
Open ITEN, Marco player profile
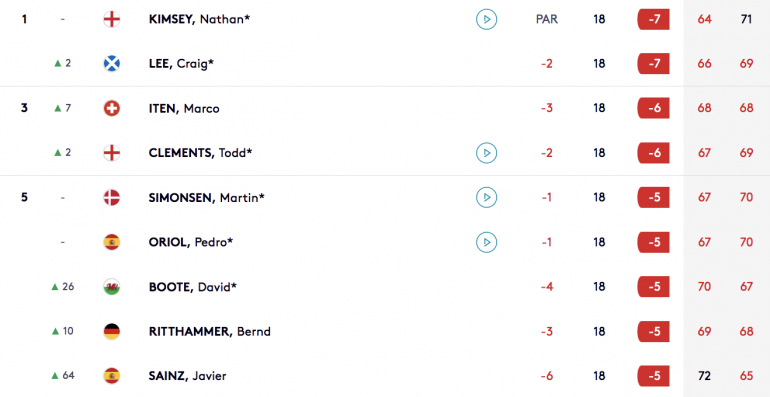[184, 109]
